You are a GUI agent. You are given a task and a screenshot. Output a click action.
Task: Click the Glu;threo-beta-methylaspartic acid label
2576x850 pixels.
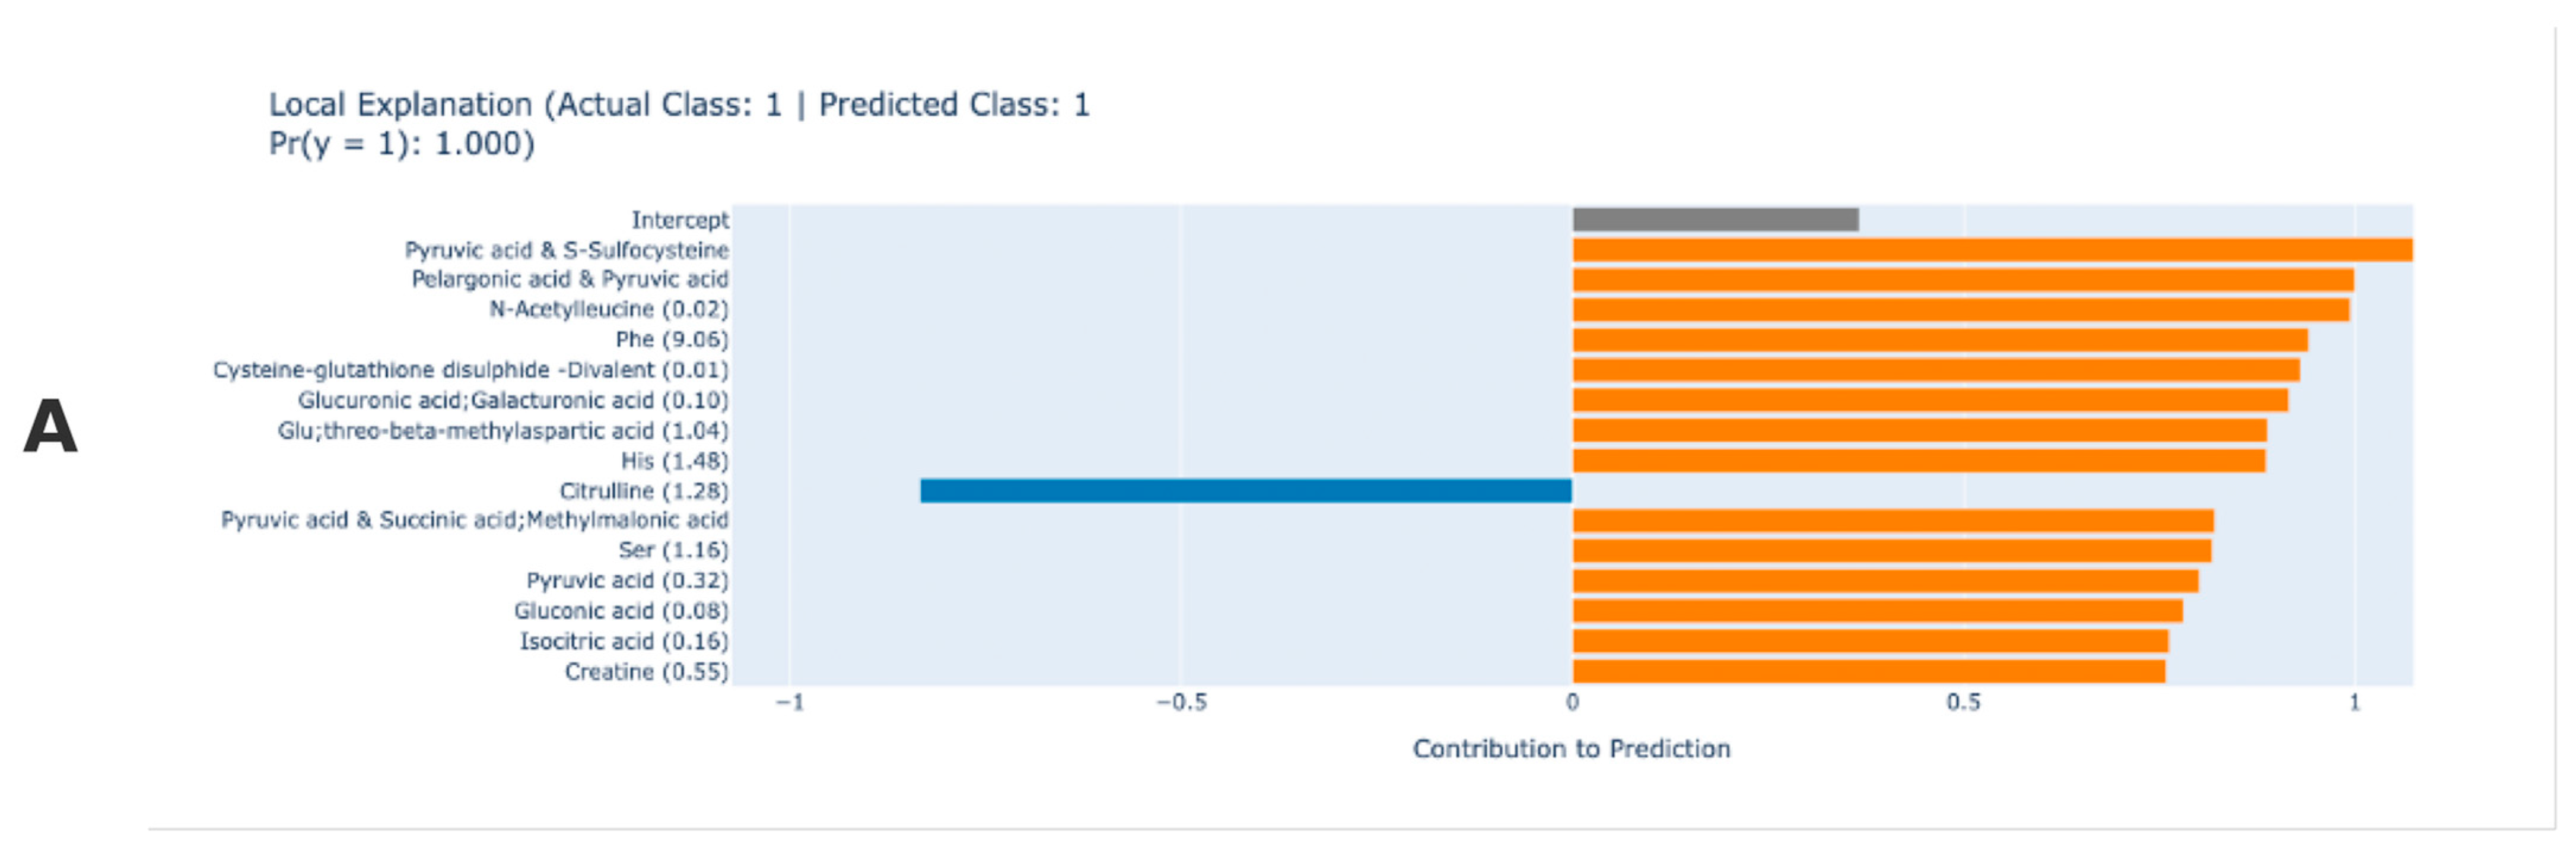[x=503, y=431]
